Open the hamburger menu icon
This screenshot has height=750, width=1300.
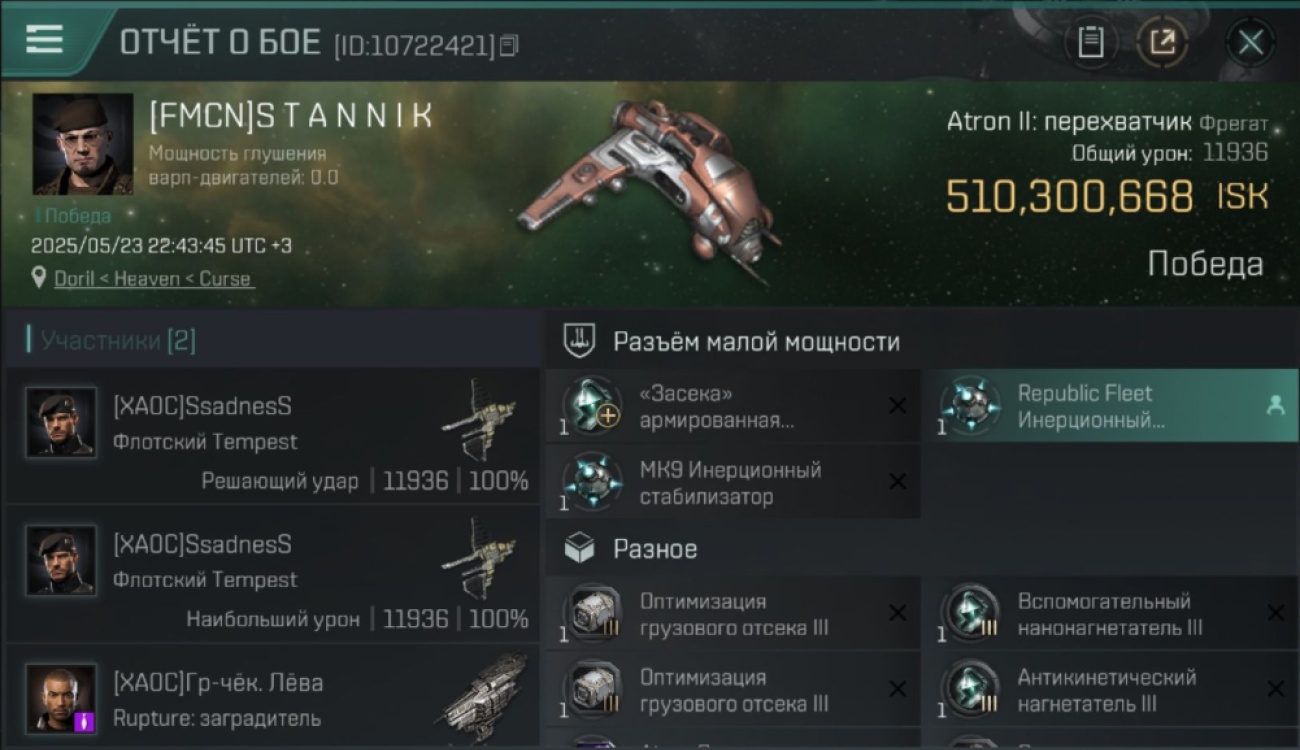click(44, 40)
